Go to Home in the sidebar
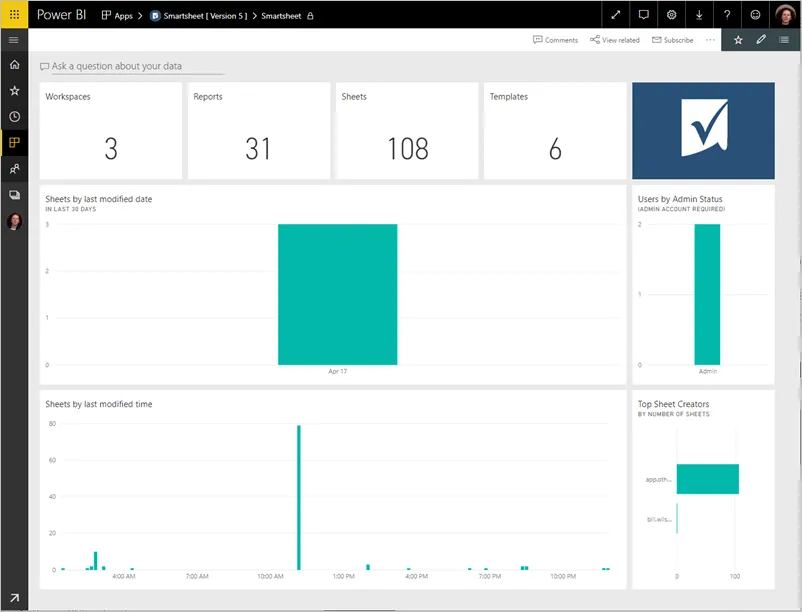 click(14, 64)
